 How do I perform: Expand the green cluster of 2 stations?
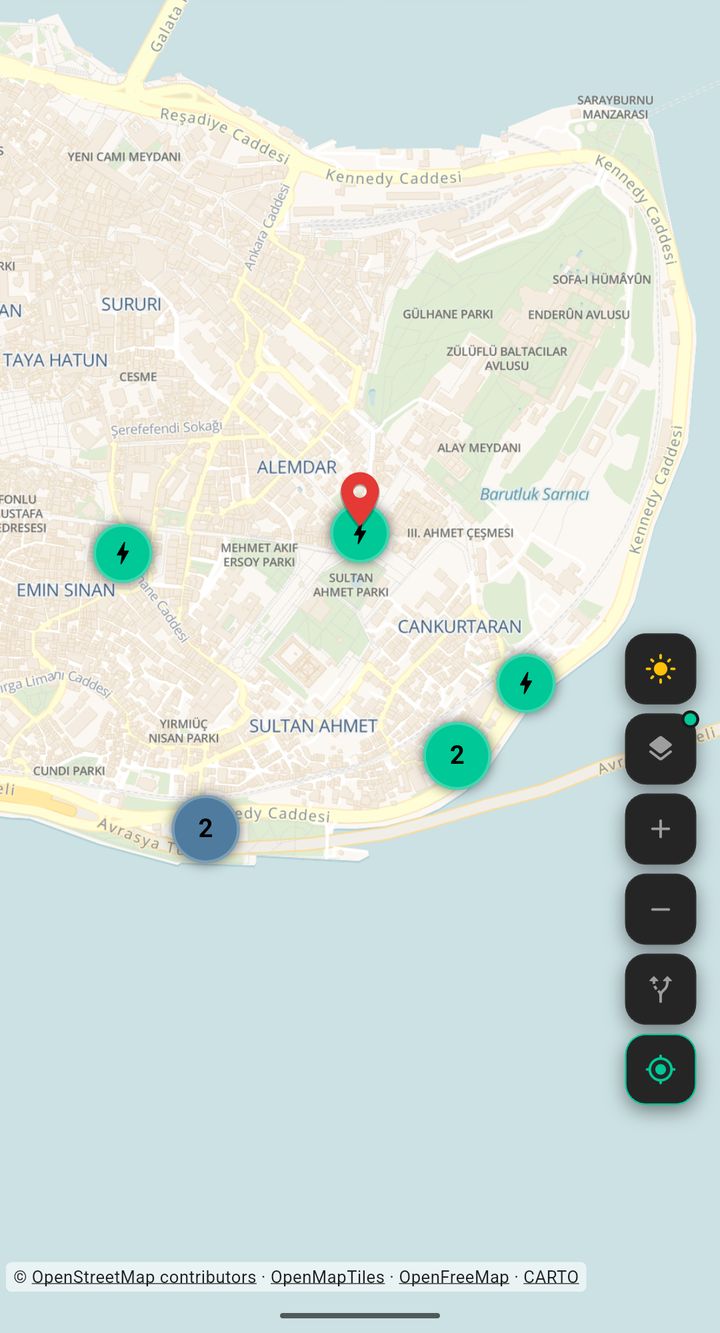click(x=457, y=755)
